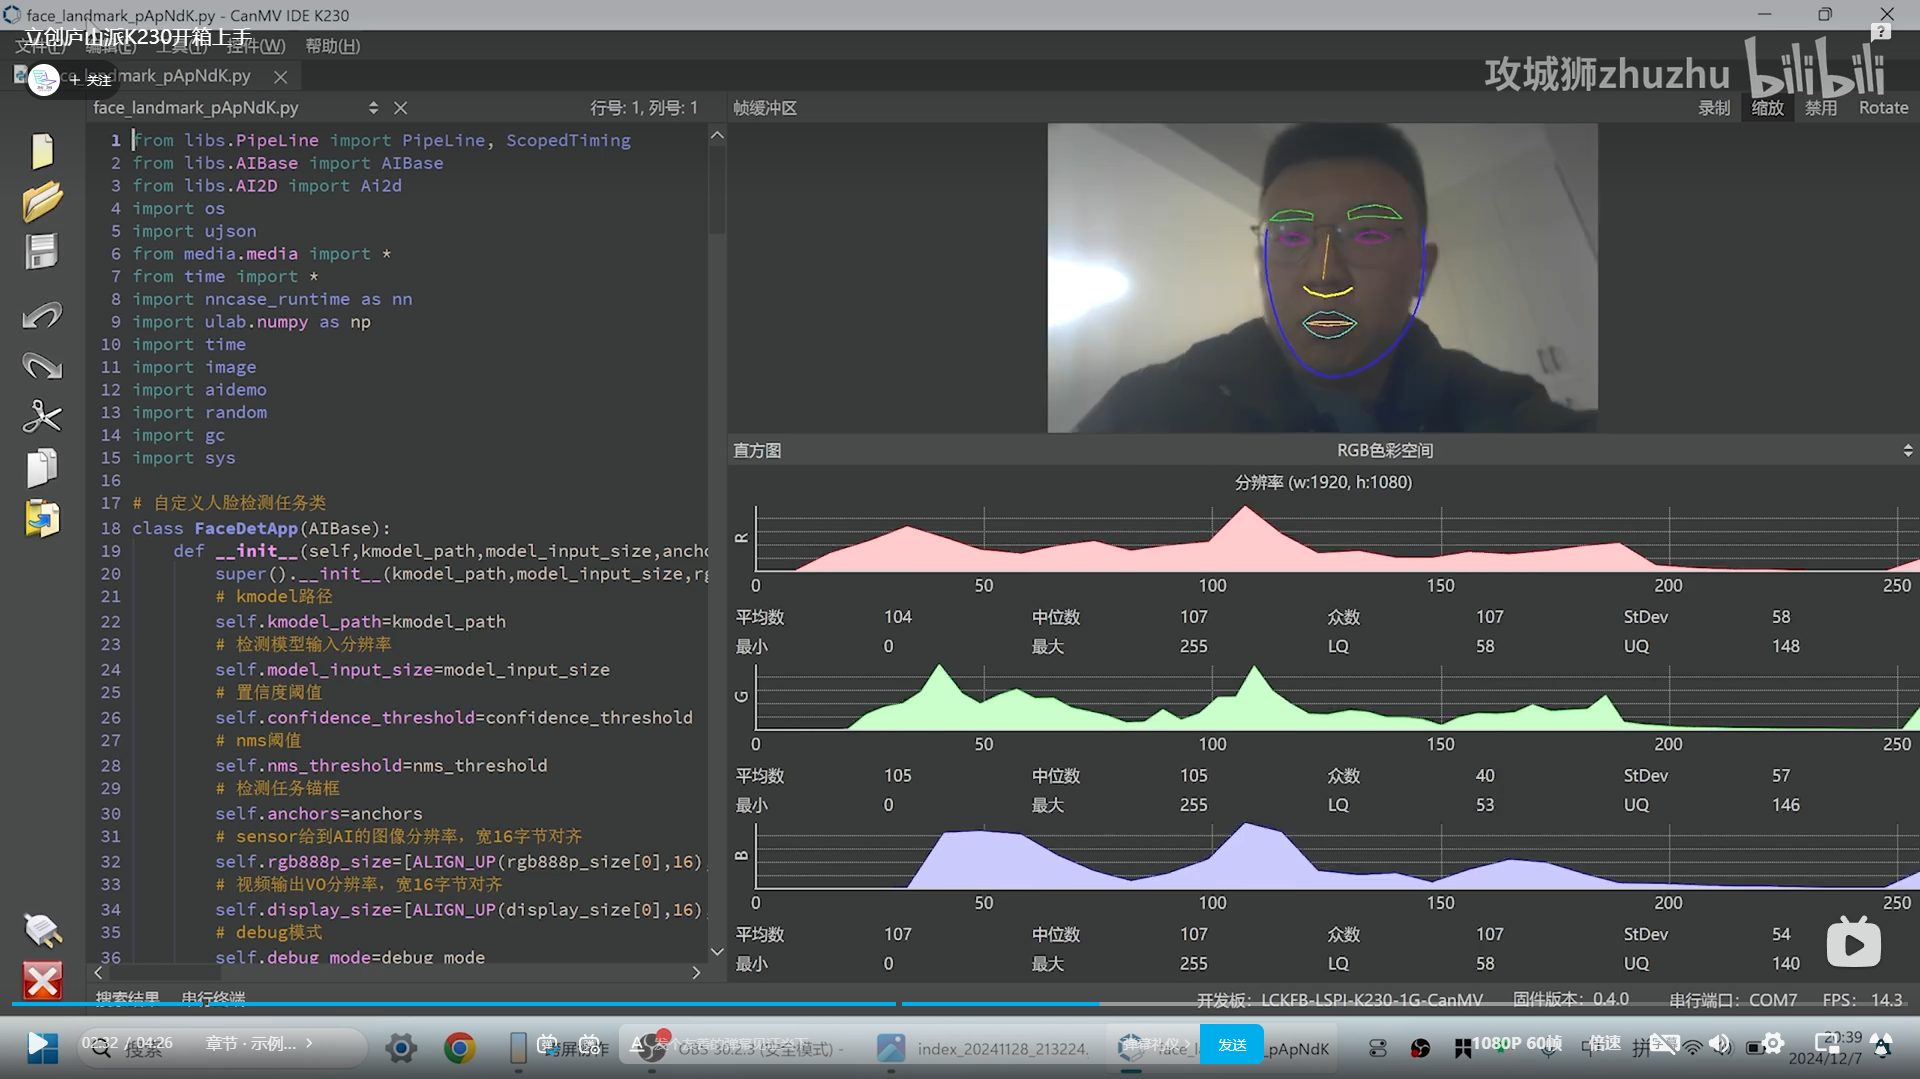Redo the edit with sidebar arrow icon
Viewport: 1920px width, 1079px height.
click(x=42, y=366)
